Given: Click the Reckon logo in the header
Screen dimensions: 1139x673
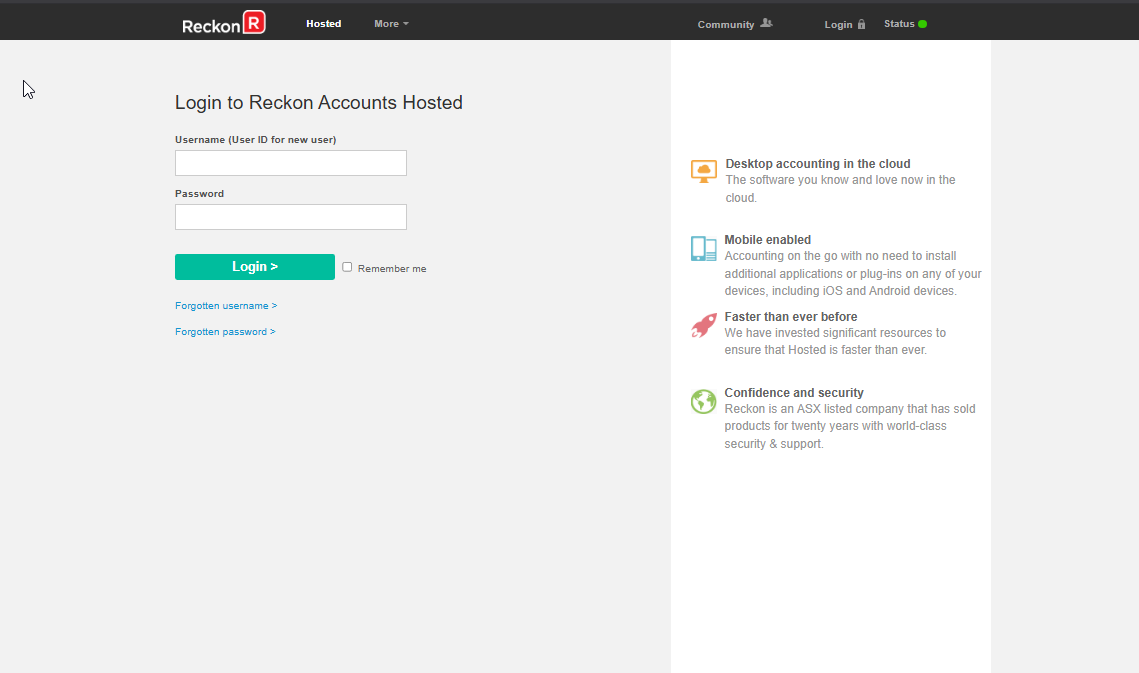Looking at the screenshot, I should coord(224,23).
